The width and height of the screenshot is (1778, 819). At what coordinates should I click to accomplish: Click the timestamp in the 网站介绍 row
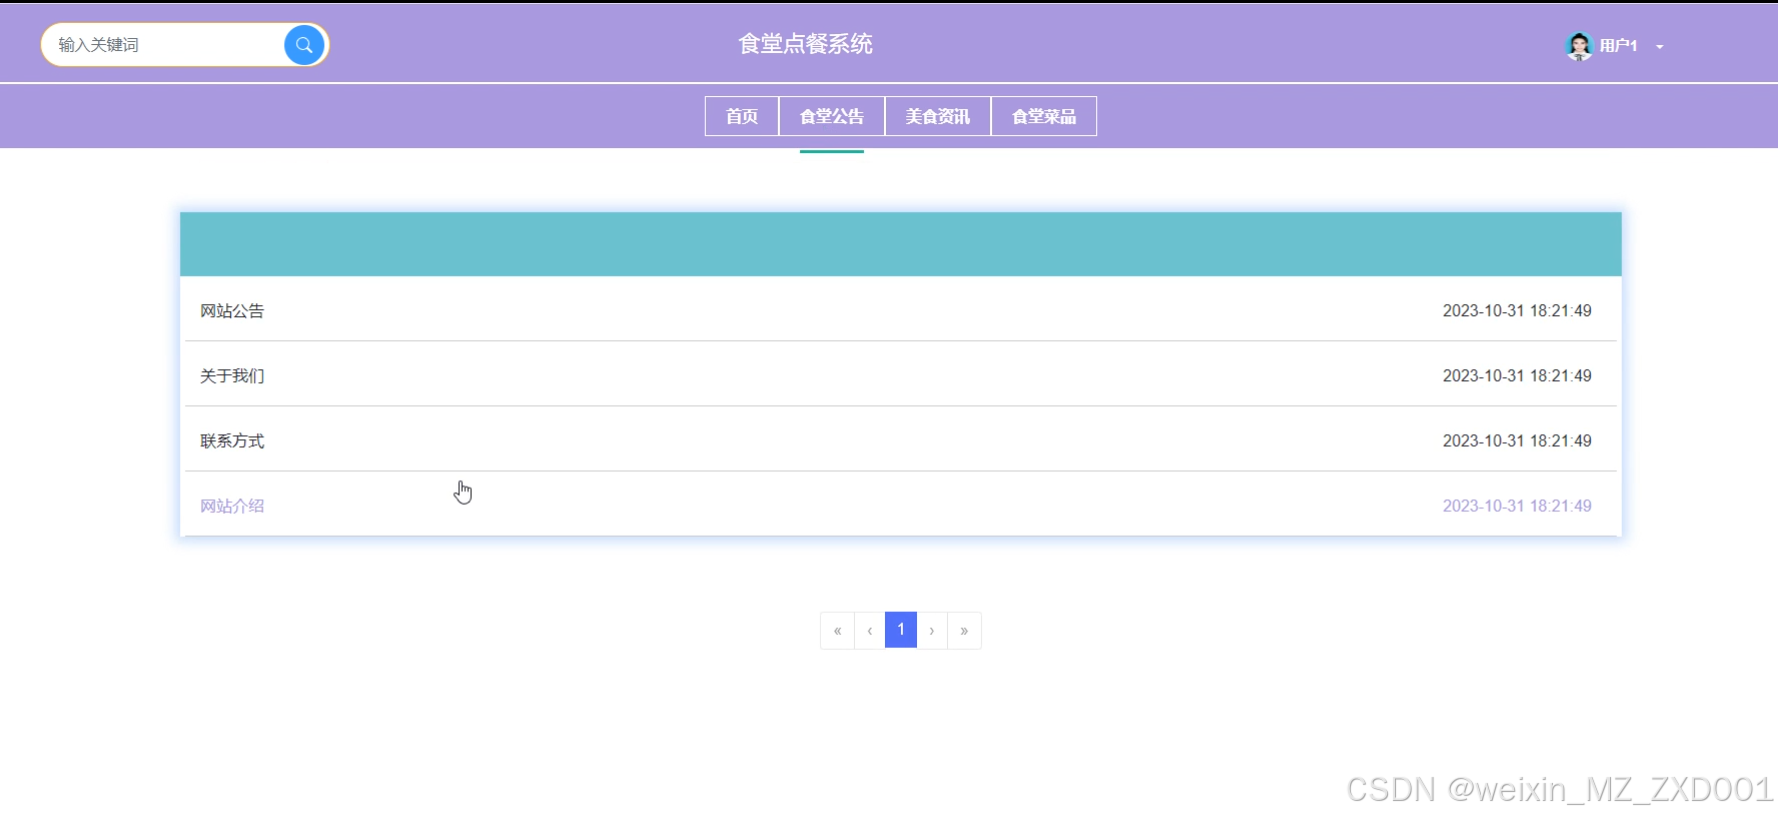click(x=1517, y=506)
